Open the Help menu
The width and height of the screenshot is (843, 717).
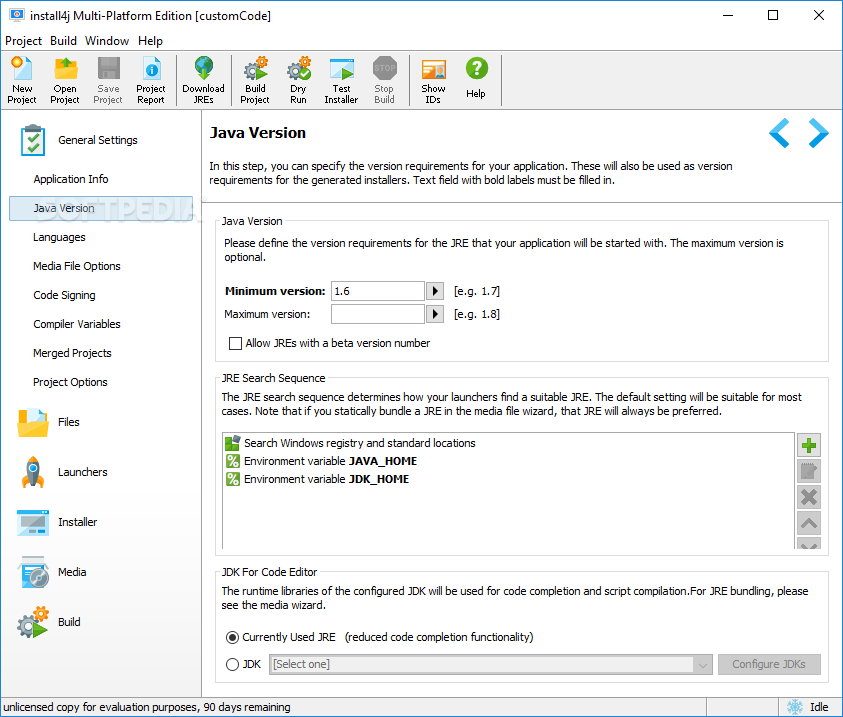tap(151, 41)
